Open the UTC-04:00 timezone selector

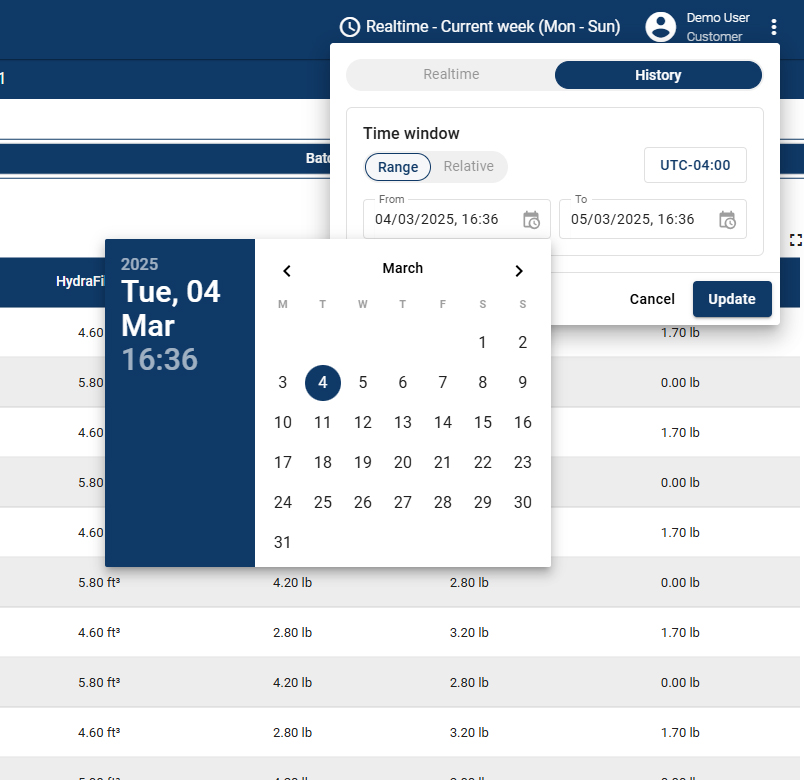pos(695,165)
